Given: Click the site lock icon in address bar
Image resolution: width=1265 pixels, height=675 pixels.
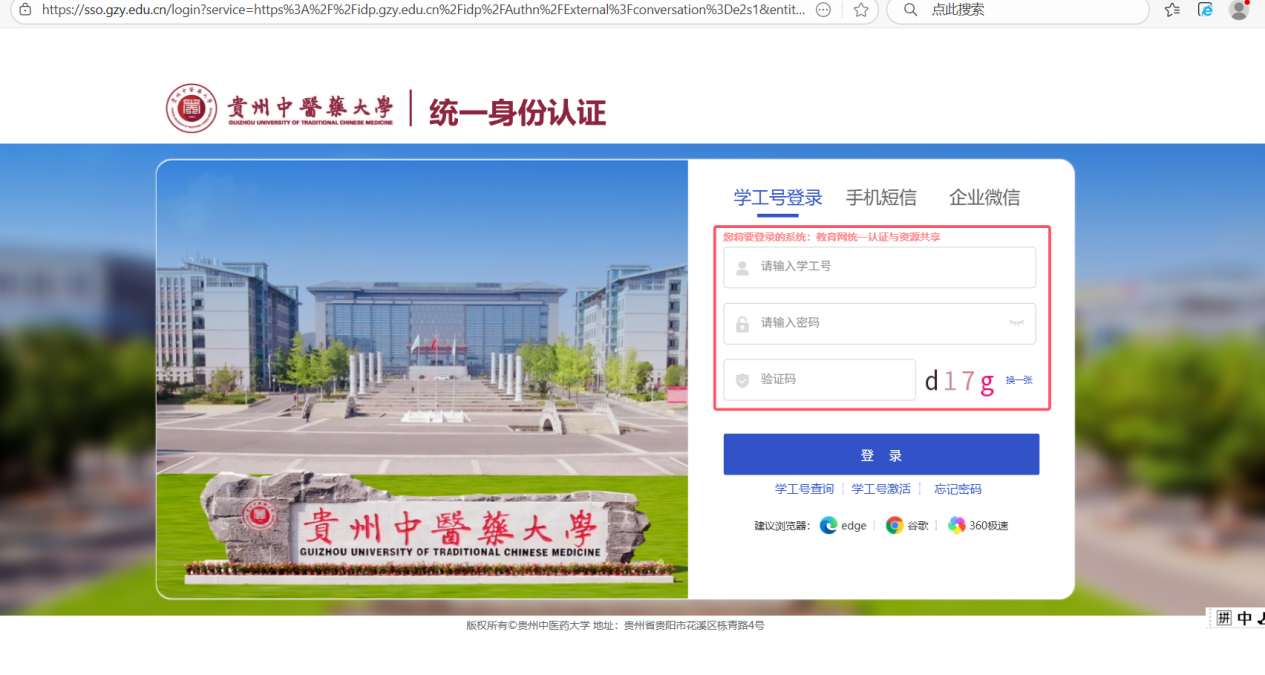Looking at the screenshot, I should pyautogui.click(x=25, y=10).
